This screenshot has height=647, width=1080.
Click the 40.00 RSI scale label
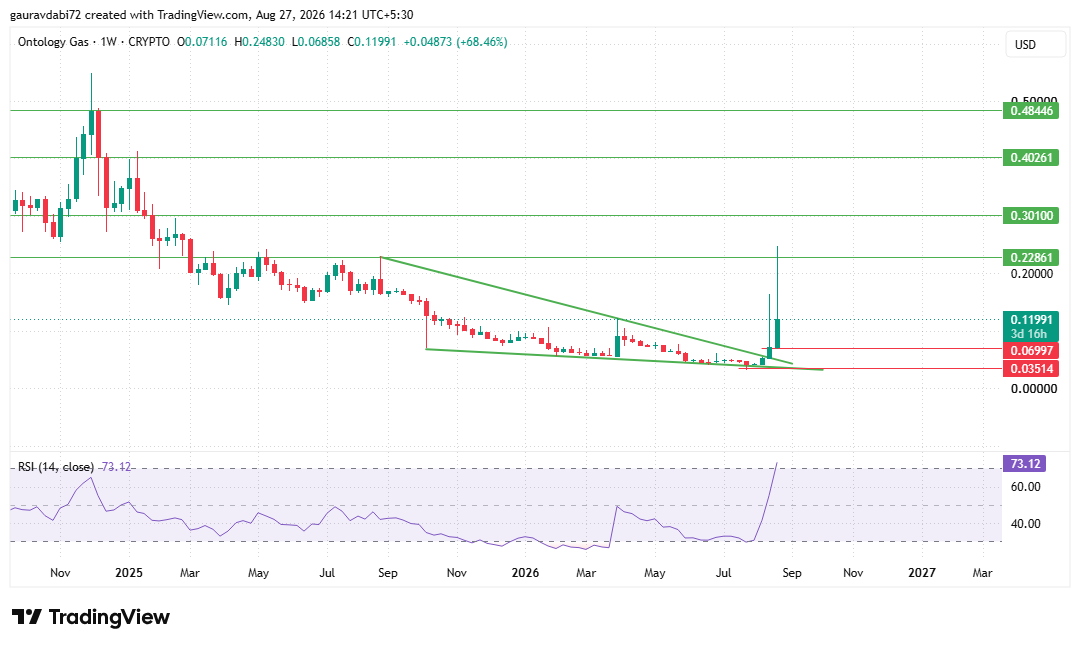coord(1025,524)
